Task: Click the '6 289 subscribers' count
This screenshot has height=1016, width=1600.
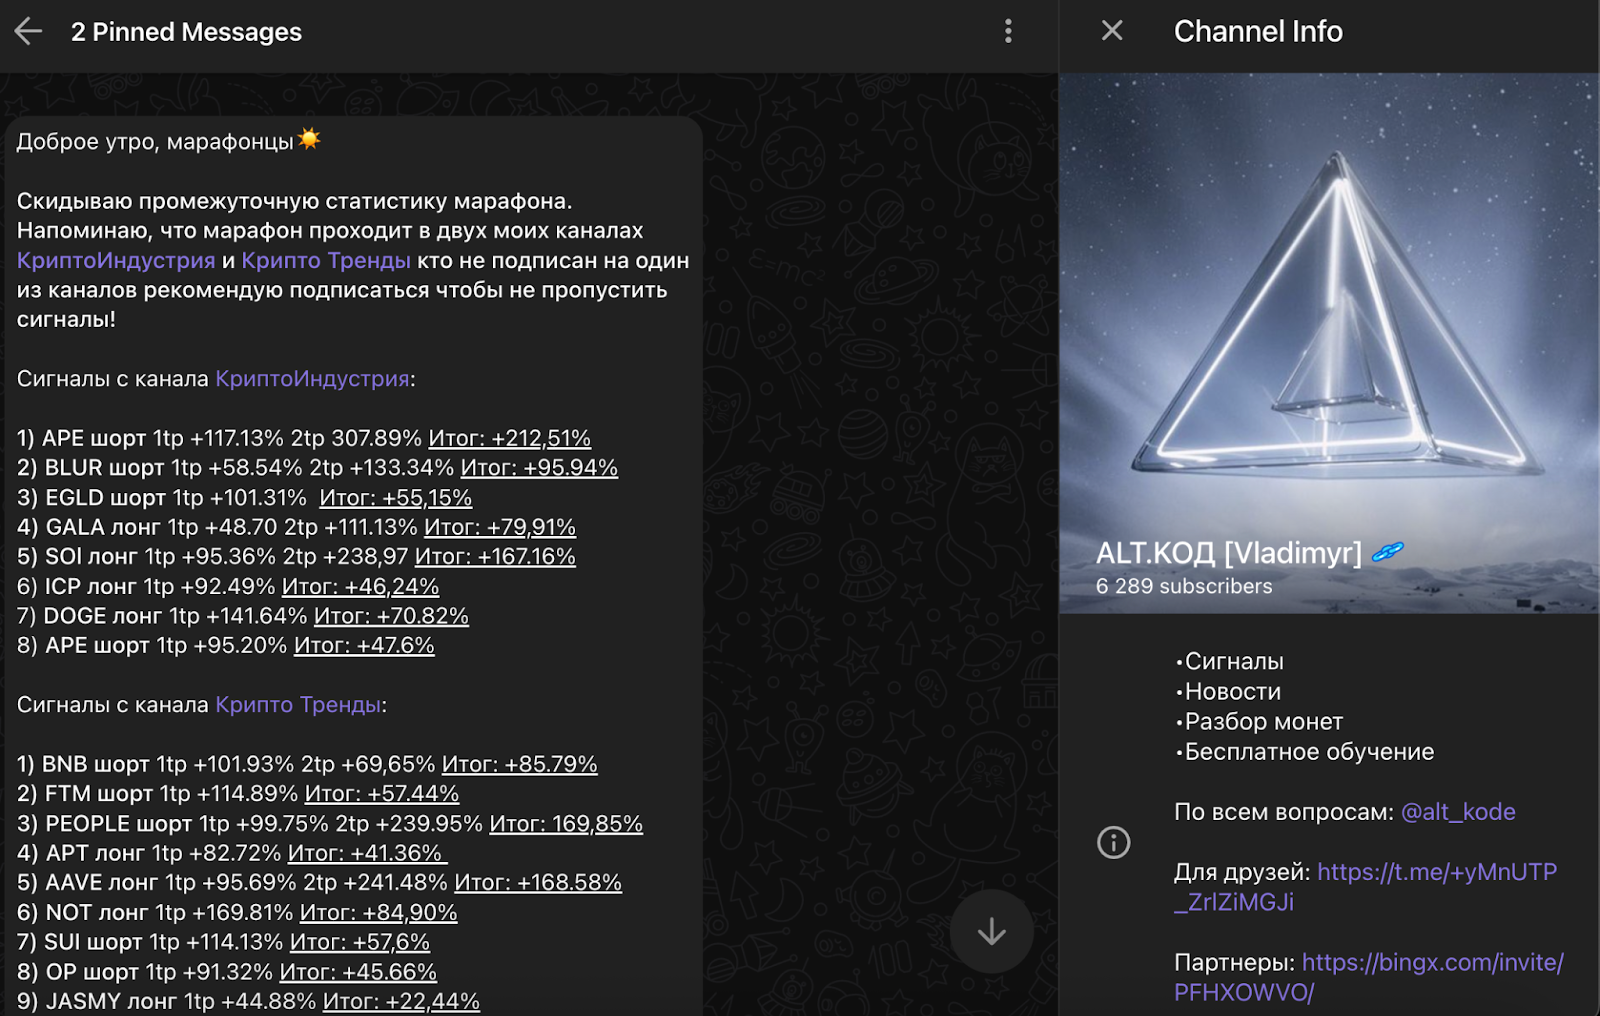Action: point(1184,586)
